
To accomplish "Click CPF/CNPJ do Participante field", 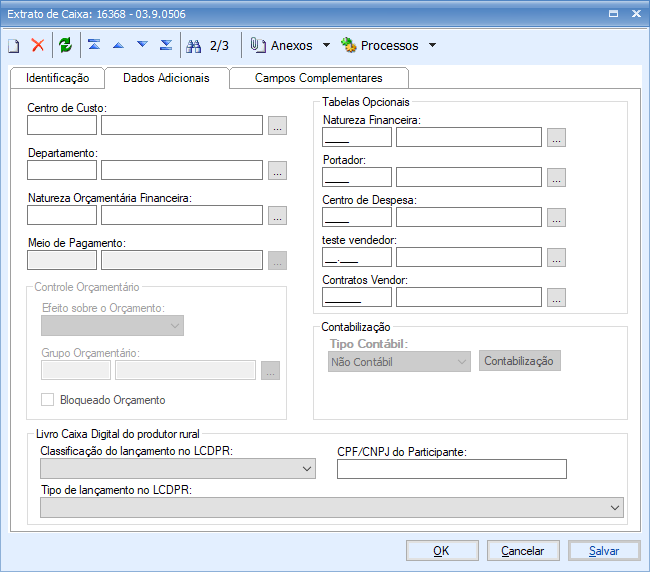I will click(x=452, y=469).
